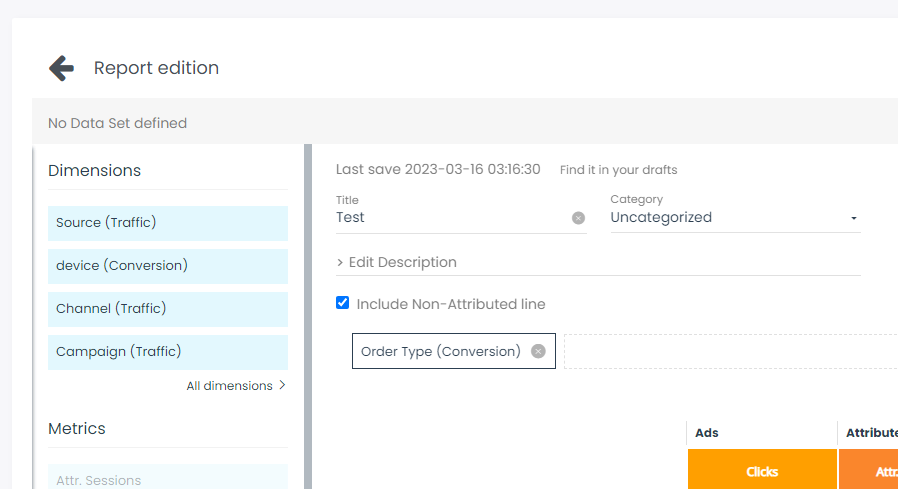
Task: Click the dark orange Attributed metric cell
Action: point(868,471)
